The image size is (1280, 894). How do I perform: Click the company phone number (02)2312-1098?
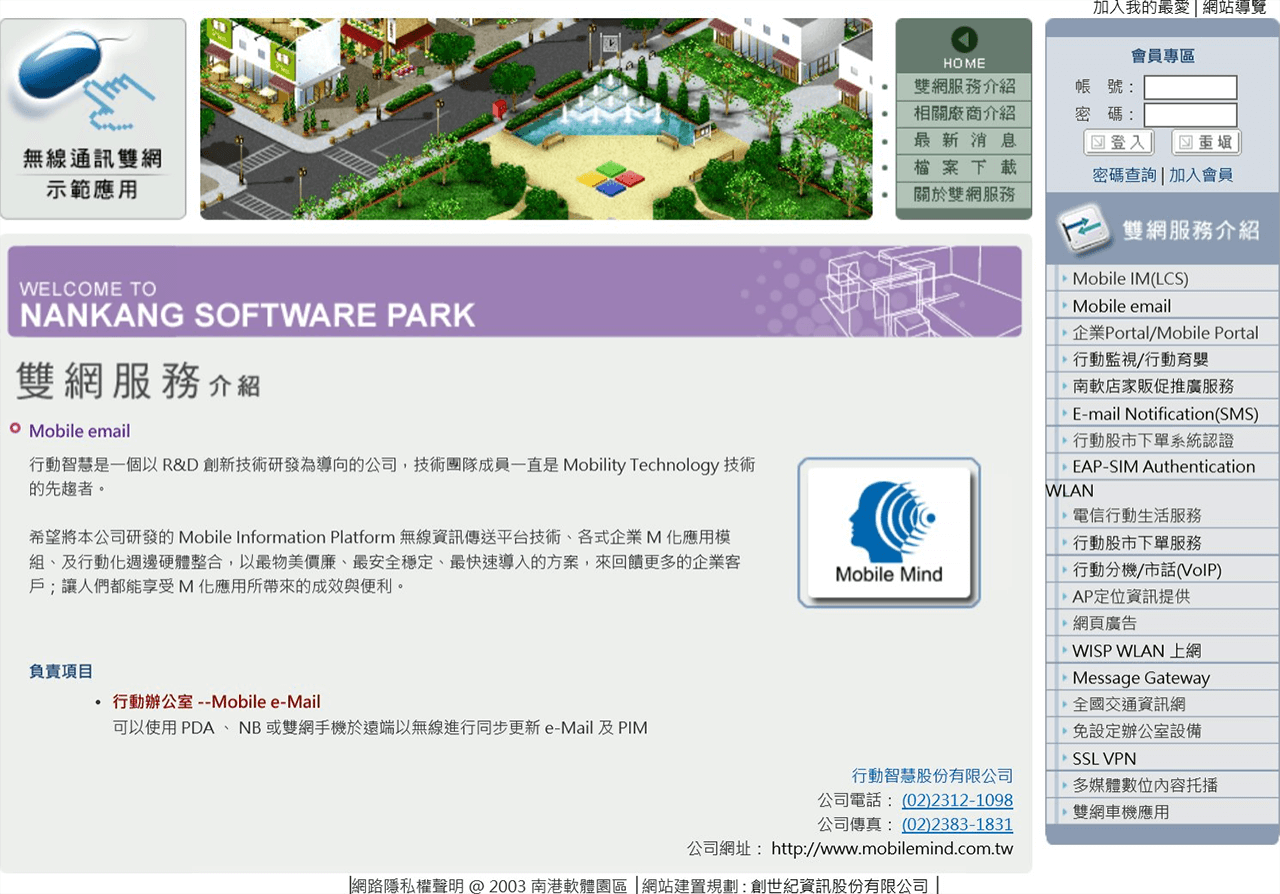point(957,800)
